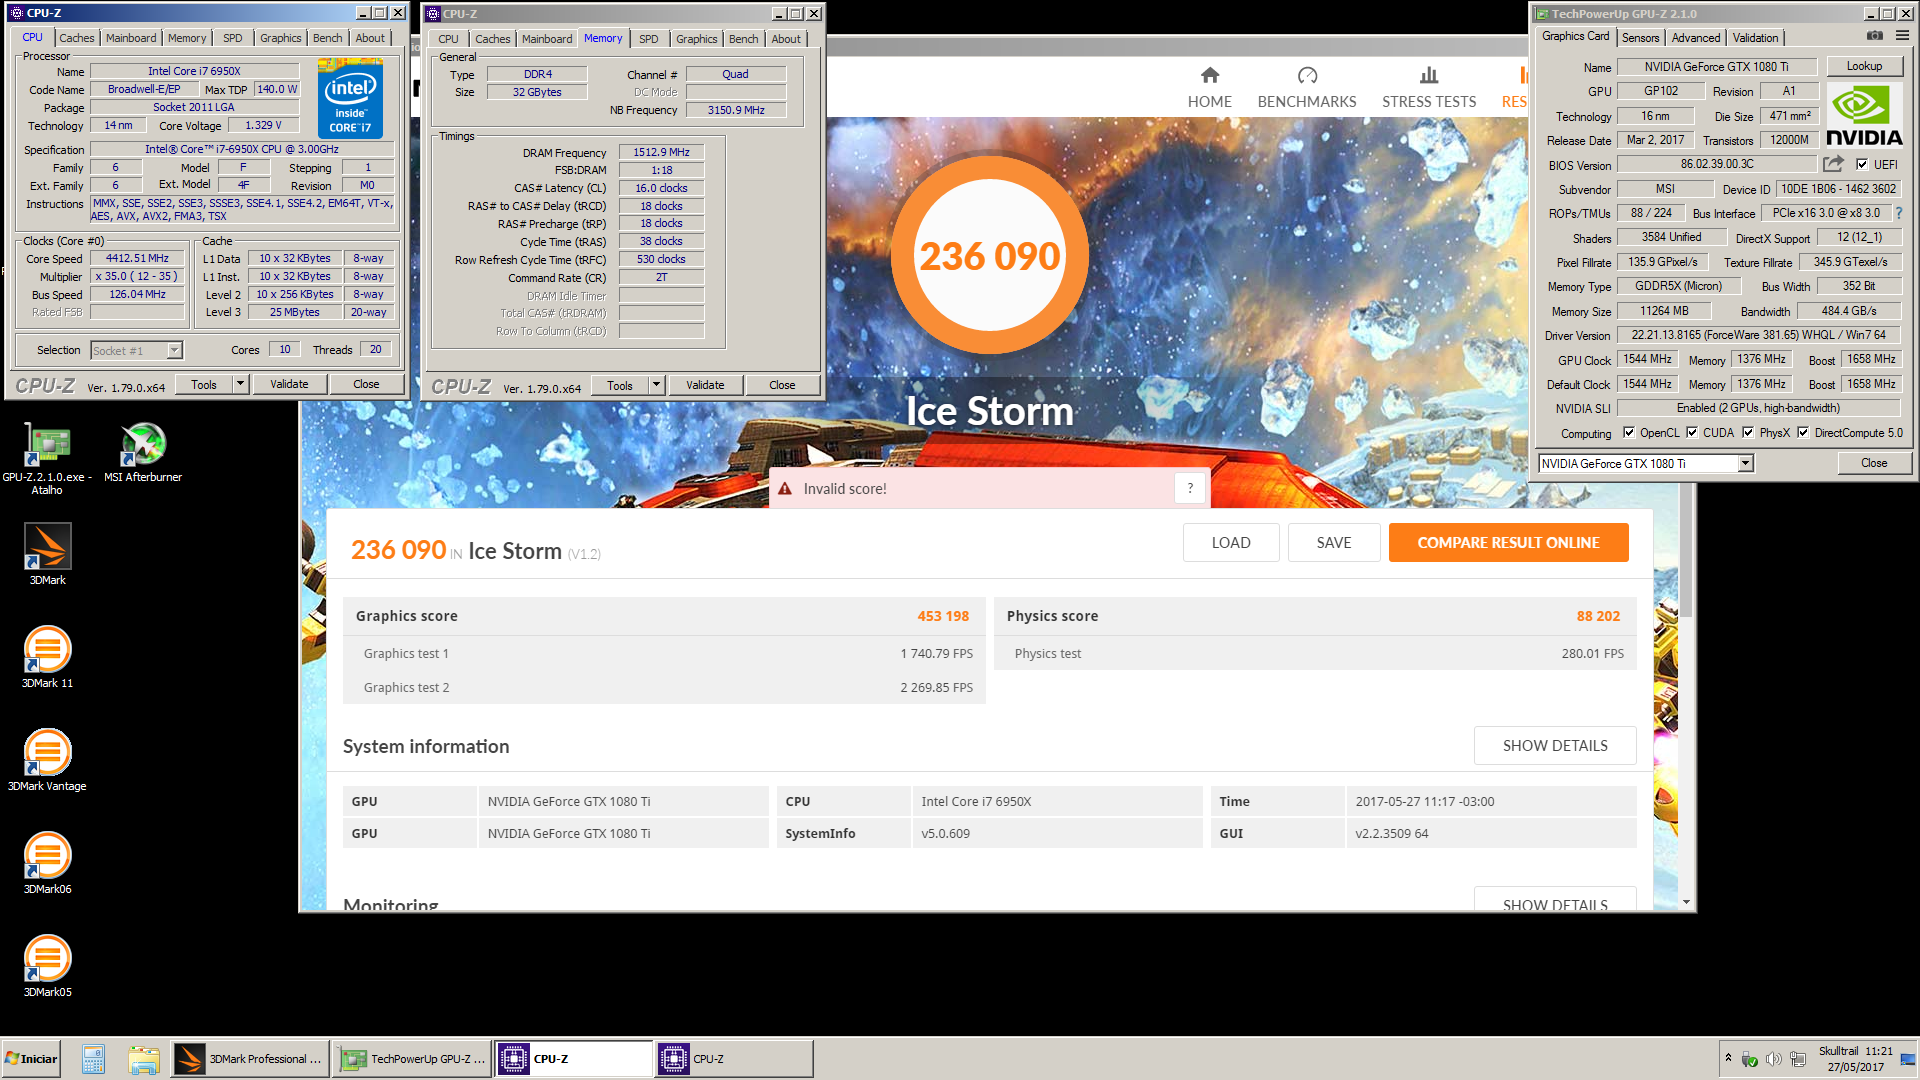The image size is (1920, 1080).
Task: Open the 3DMark STRESS TESTS chart icon
Action: 1429,75
